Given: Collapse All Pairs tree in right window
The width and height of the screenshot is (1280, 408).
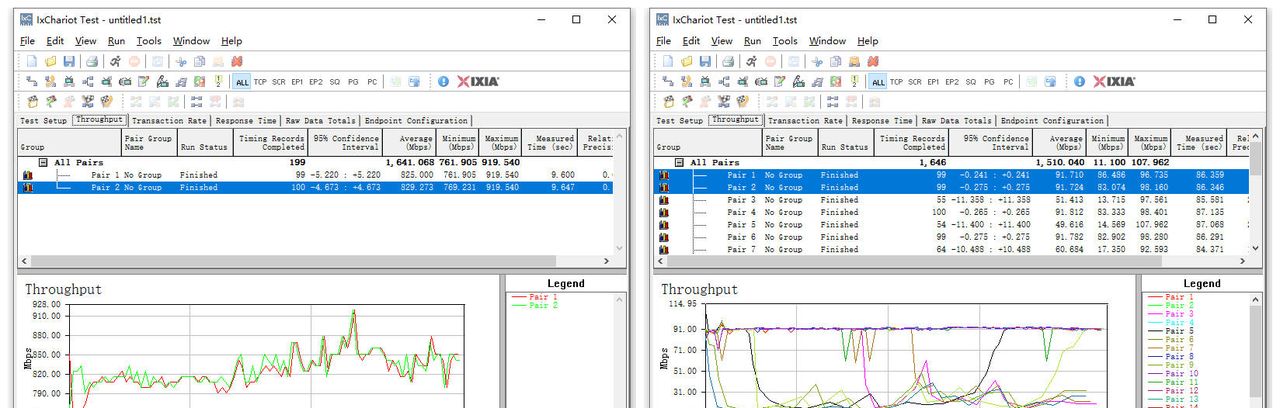Looking at the screenshot, I should coord(680,162).
